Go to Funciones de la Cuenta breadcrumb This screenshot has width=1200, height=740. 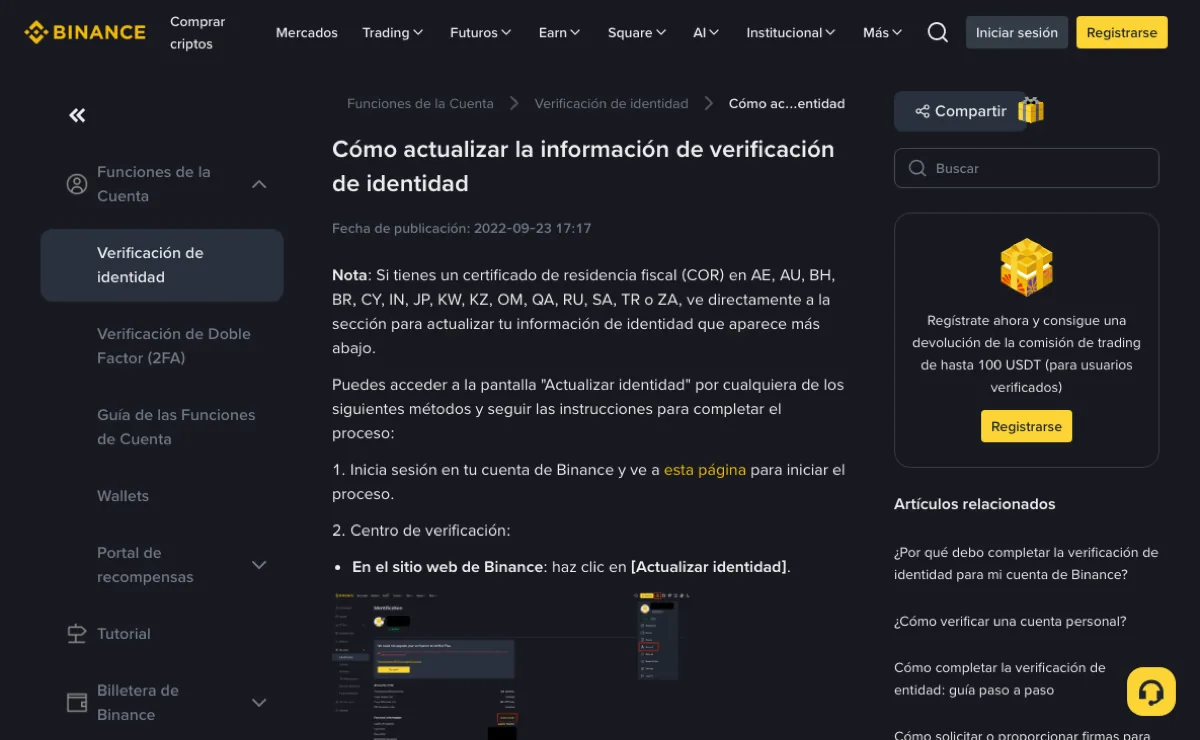[420, 104]
